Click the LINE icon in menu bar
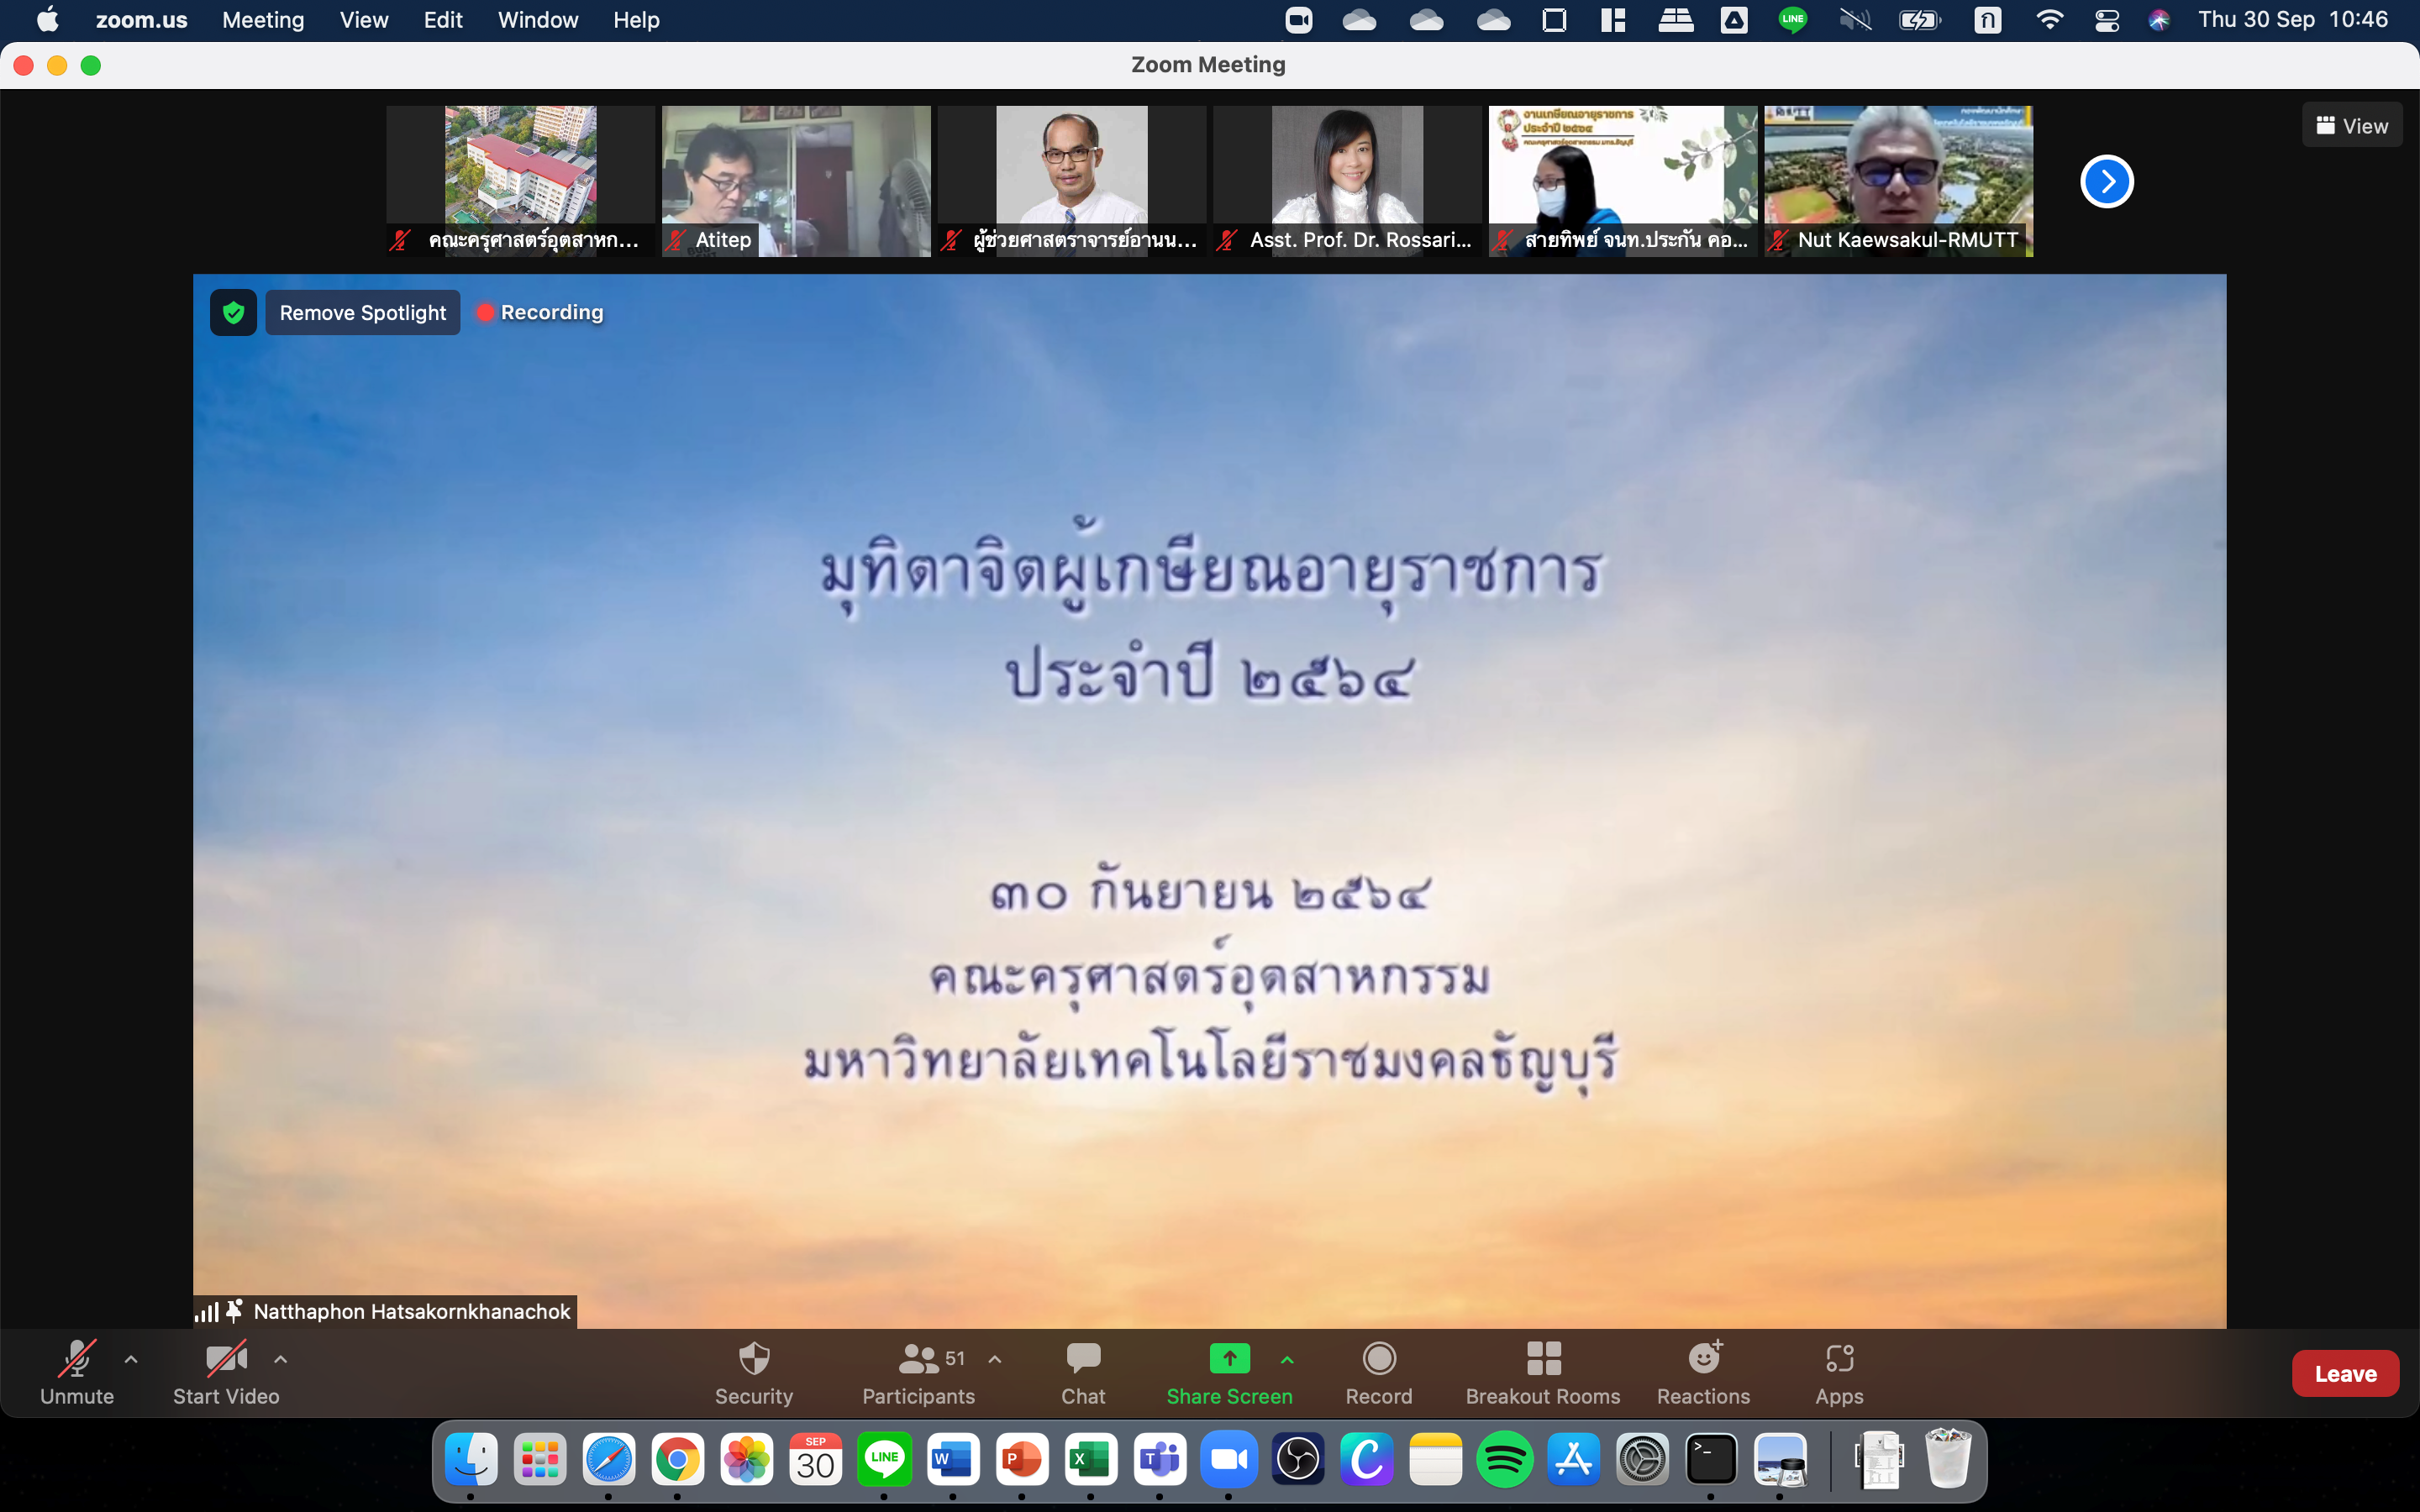Image resolution: width=2420 pixels, height=1512 pixels. [1792, 20]
